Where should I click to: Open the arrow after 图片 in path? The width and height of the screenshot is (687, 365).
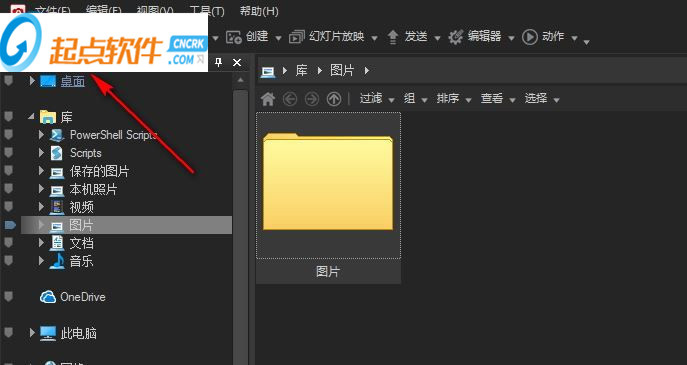click(367, 71)
